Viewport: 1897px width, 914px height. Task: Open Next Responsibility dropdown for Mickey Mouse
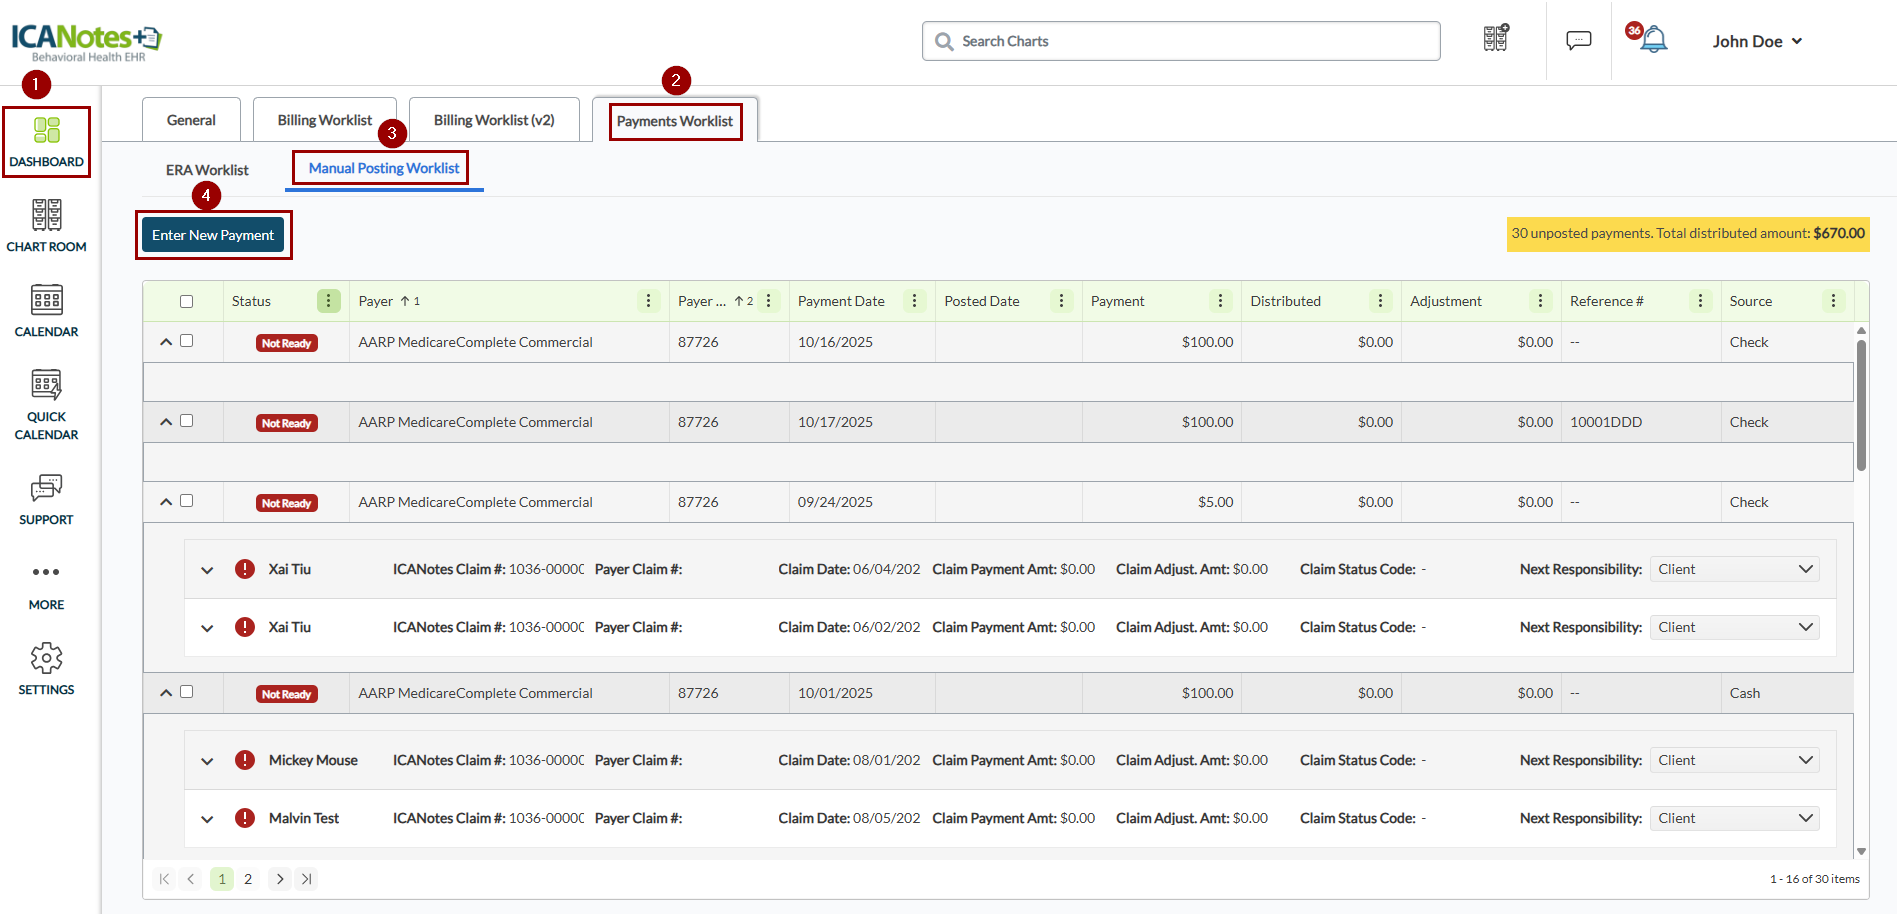tap(1733, 761)
